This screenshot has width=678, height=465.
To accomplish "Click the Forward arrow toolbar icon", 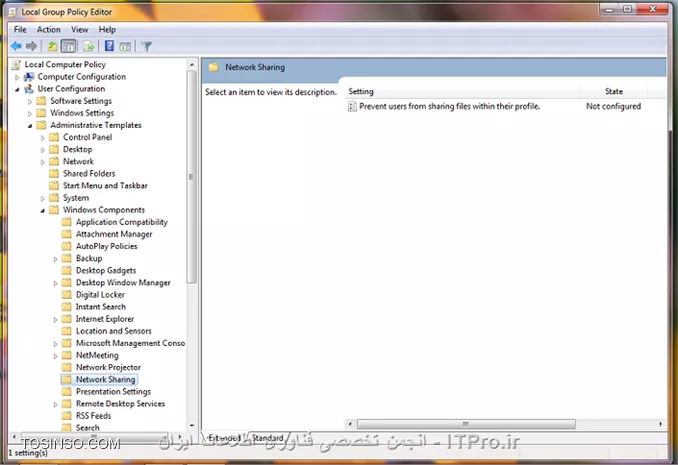I will (31, 46).
